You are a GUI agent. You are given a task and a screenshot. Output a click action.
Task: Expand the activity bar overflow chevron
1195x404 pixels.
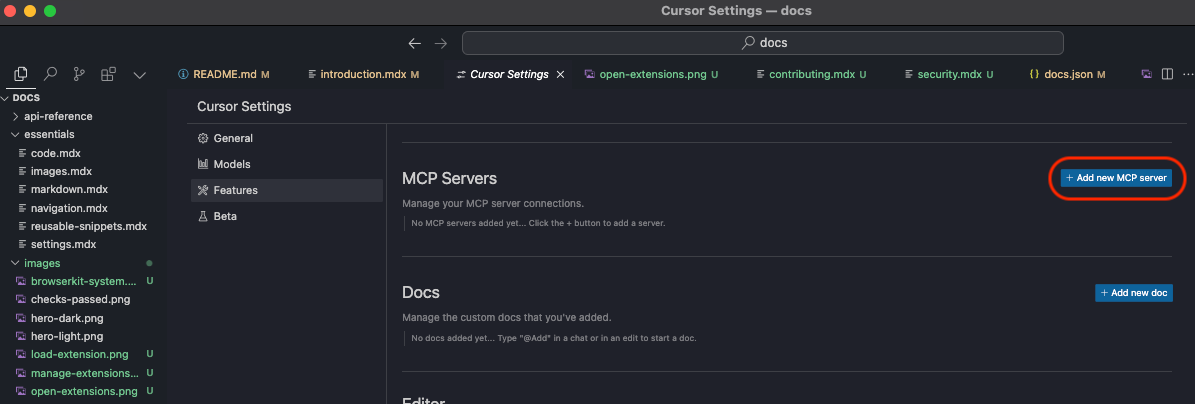[x=139, y=75]
